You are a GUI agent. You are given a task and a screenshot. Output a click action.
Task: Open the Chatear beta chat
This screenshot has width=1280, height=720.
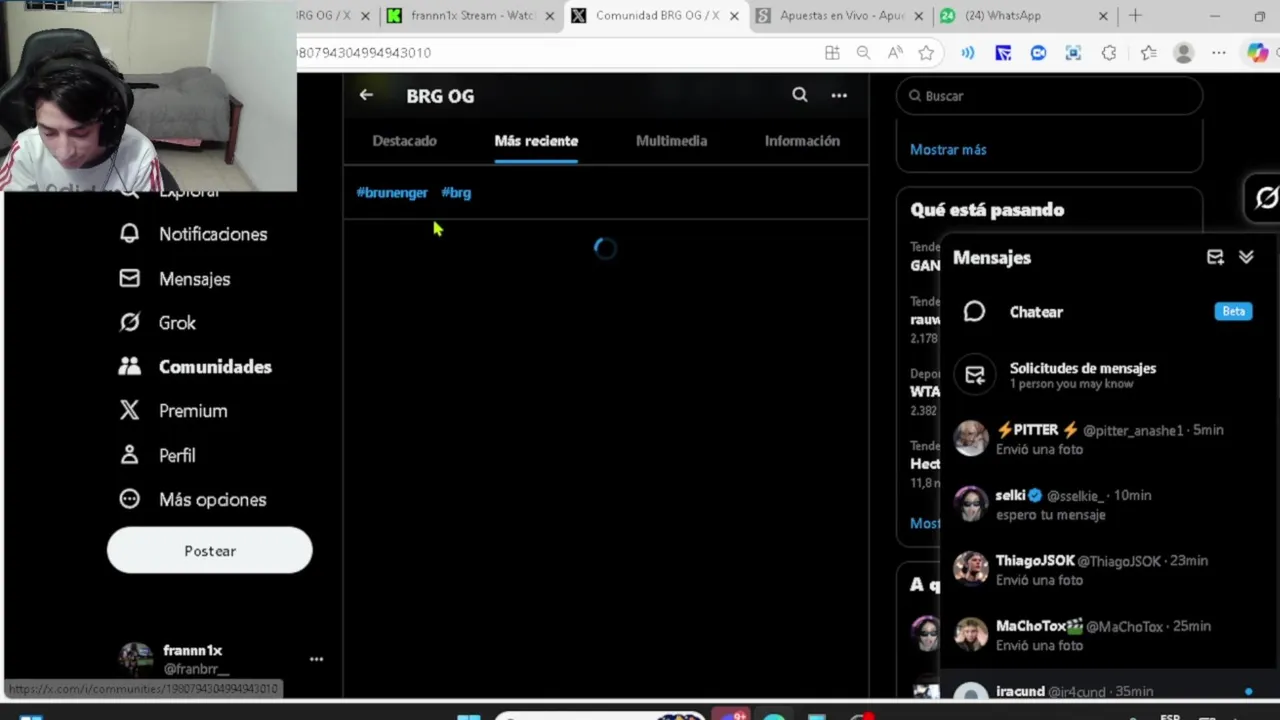1110,312
